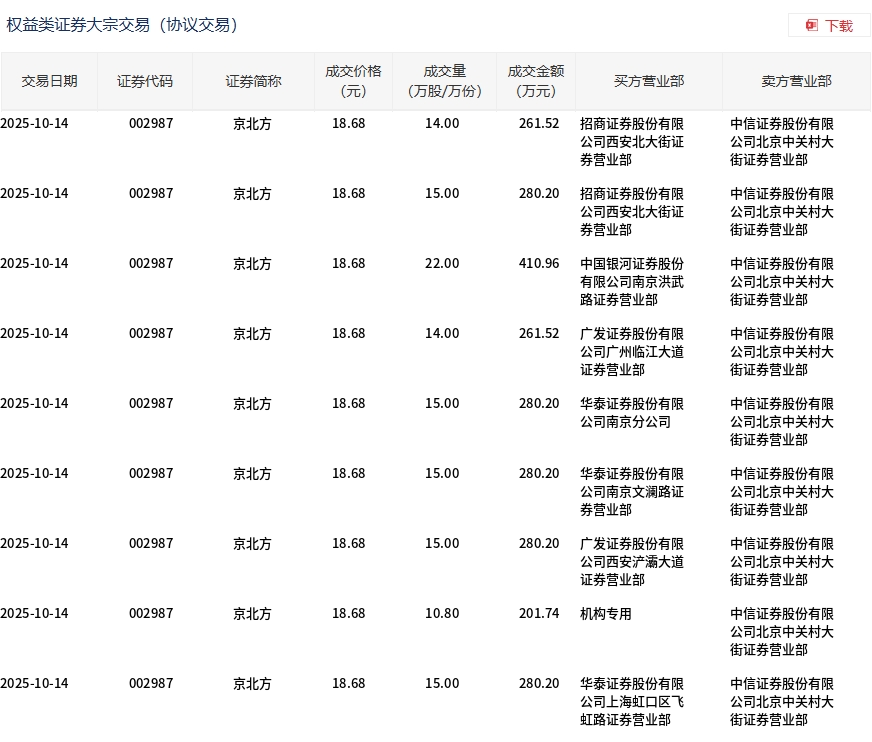Image resolution: width=872 pixels, height=742 pixels.
Task: Click the 410.96 amount cell
Action: pyautogui.click(x=539, y=263)
